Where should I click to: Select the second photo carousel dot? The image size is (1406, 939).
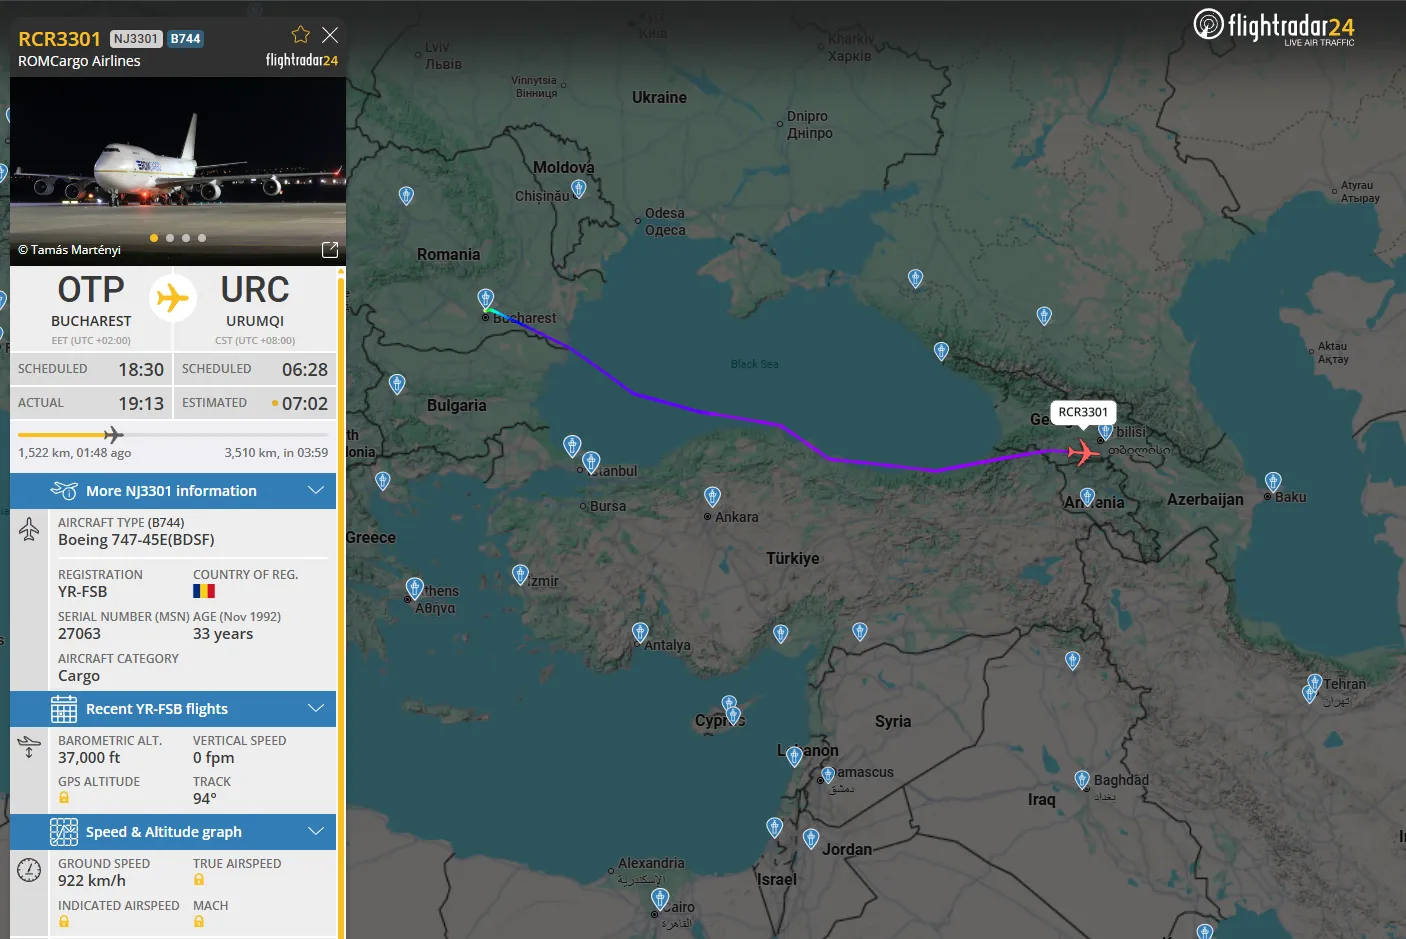(x=170, y=238)
